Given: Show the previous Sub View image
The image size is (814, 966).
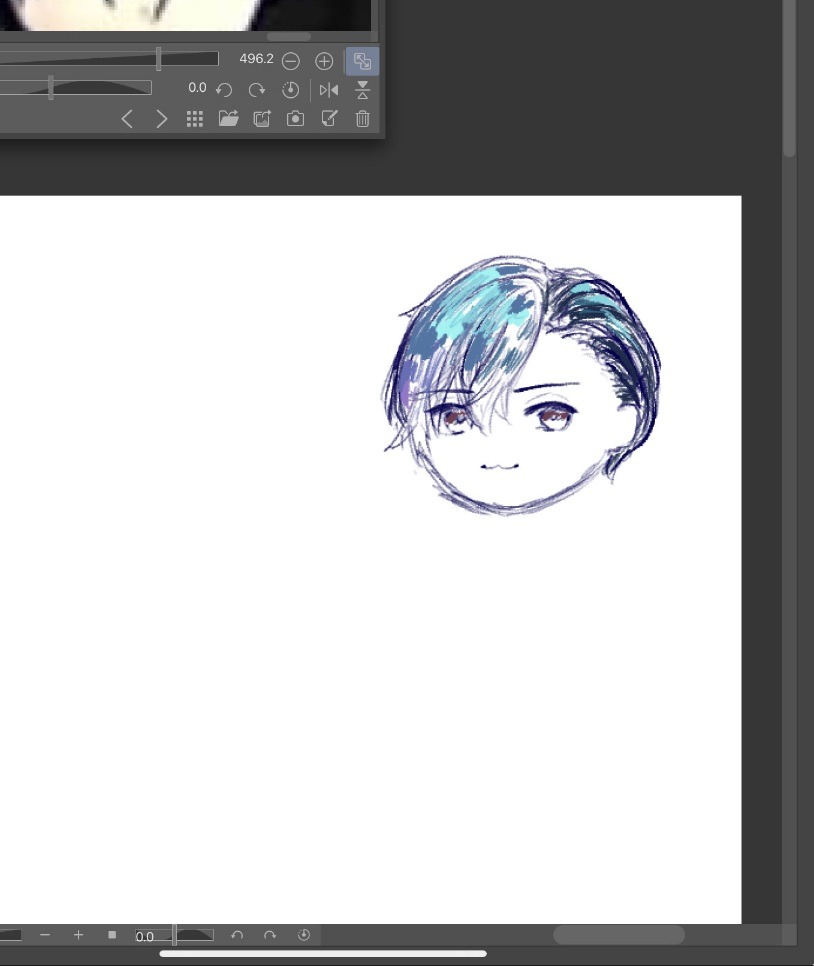Looking at the screenshot, I should [x=127, y=119].
